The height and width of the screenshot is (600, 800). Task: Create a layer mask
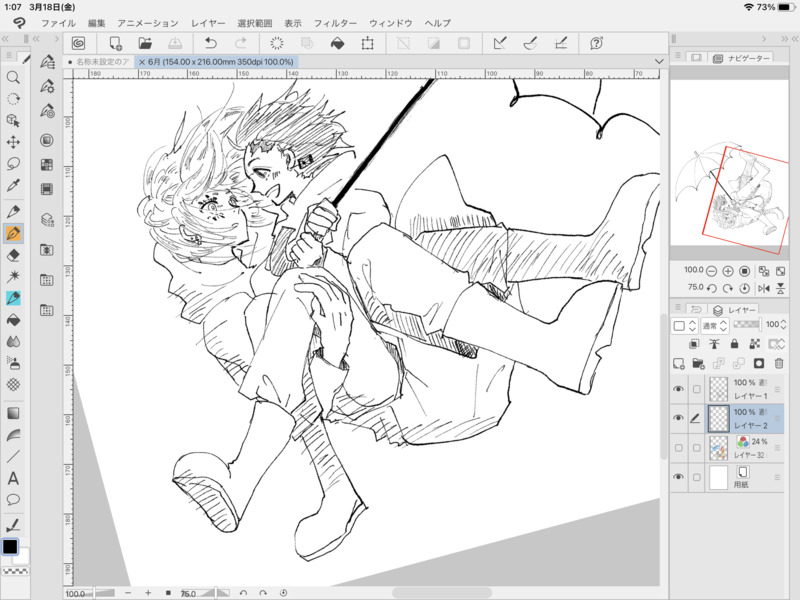pos(759,363)
